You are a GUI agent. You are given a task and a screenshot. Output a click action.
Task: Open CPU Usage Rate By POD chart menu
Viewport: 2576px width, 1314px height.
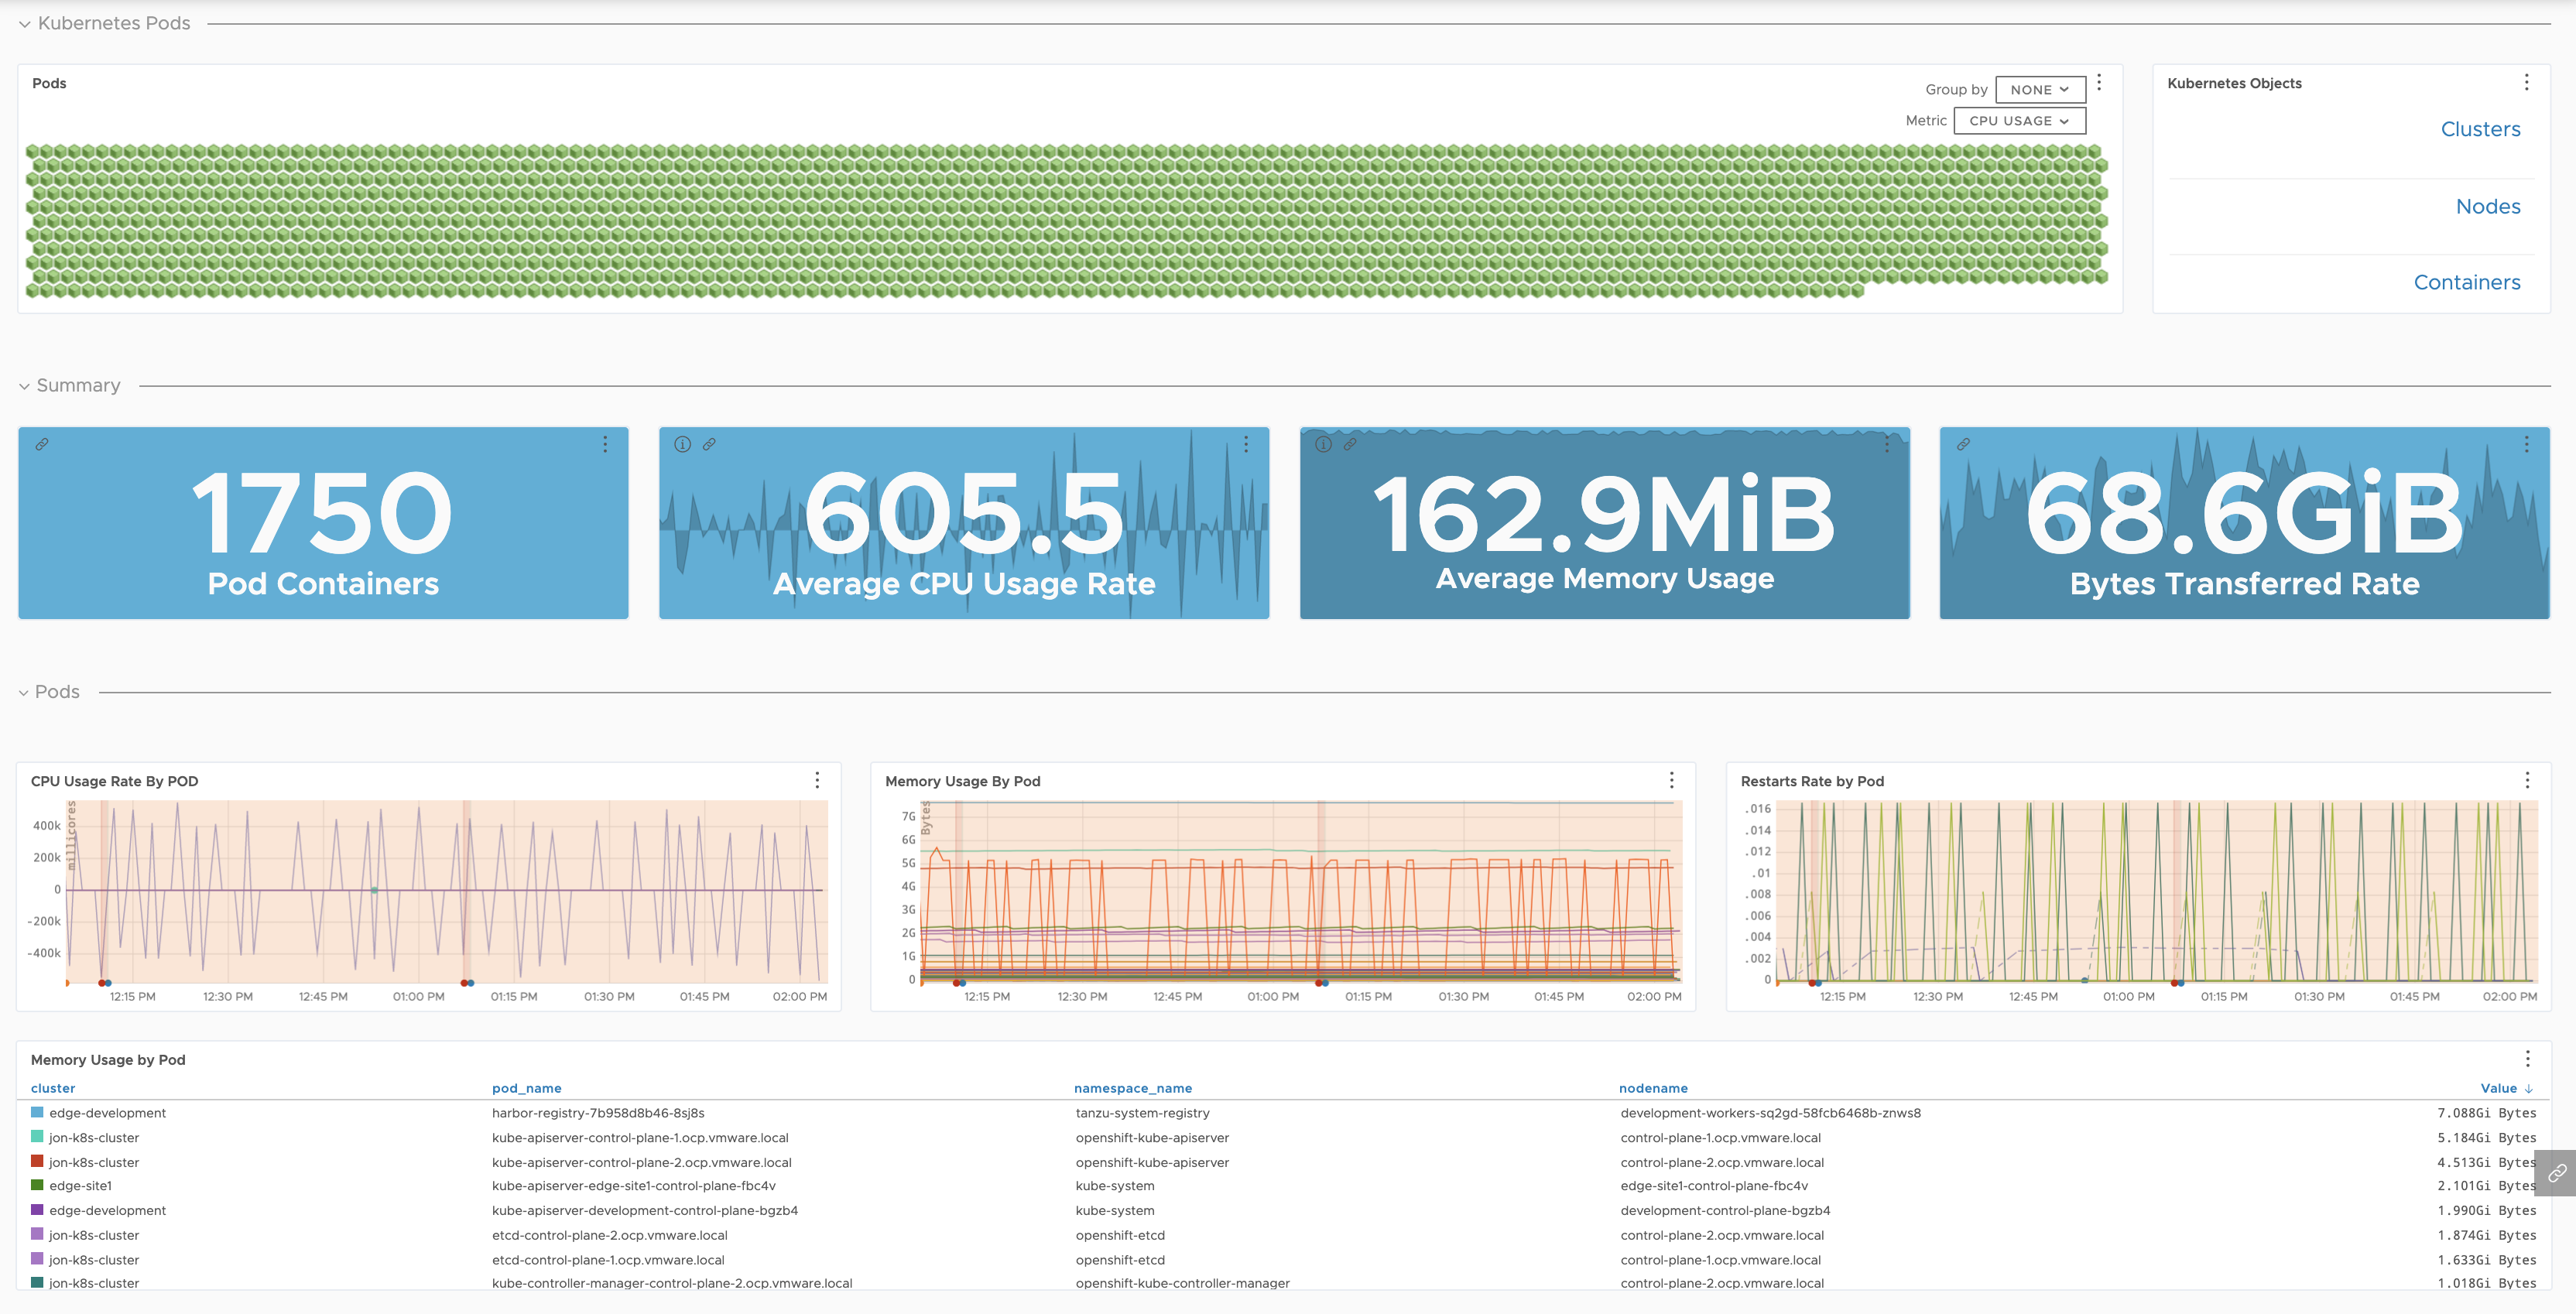coord(817,780)
